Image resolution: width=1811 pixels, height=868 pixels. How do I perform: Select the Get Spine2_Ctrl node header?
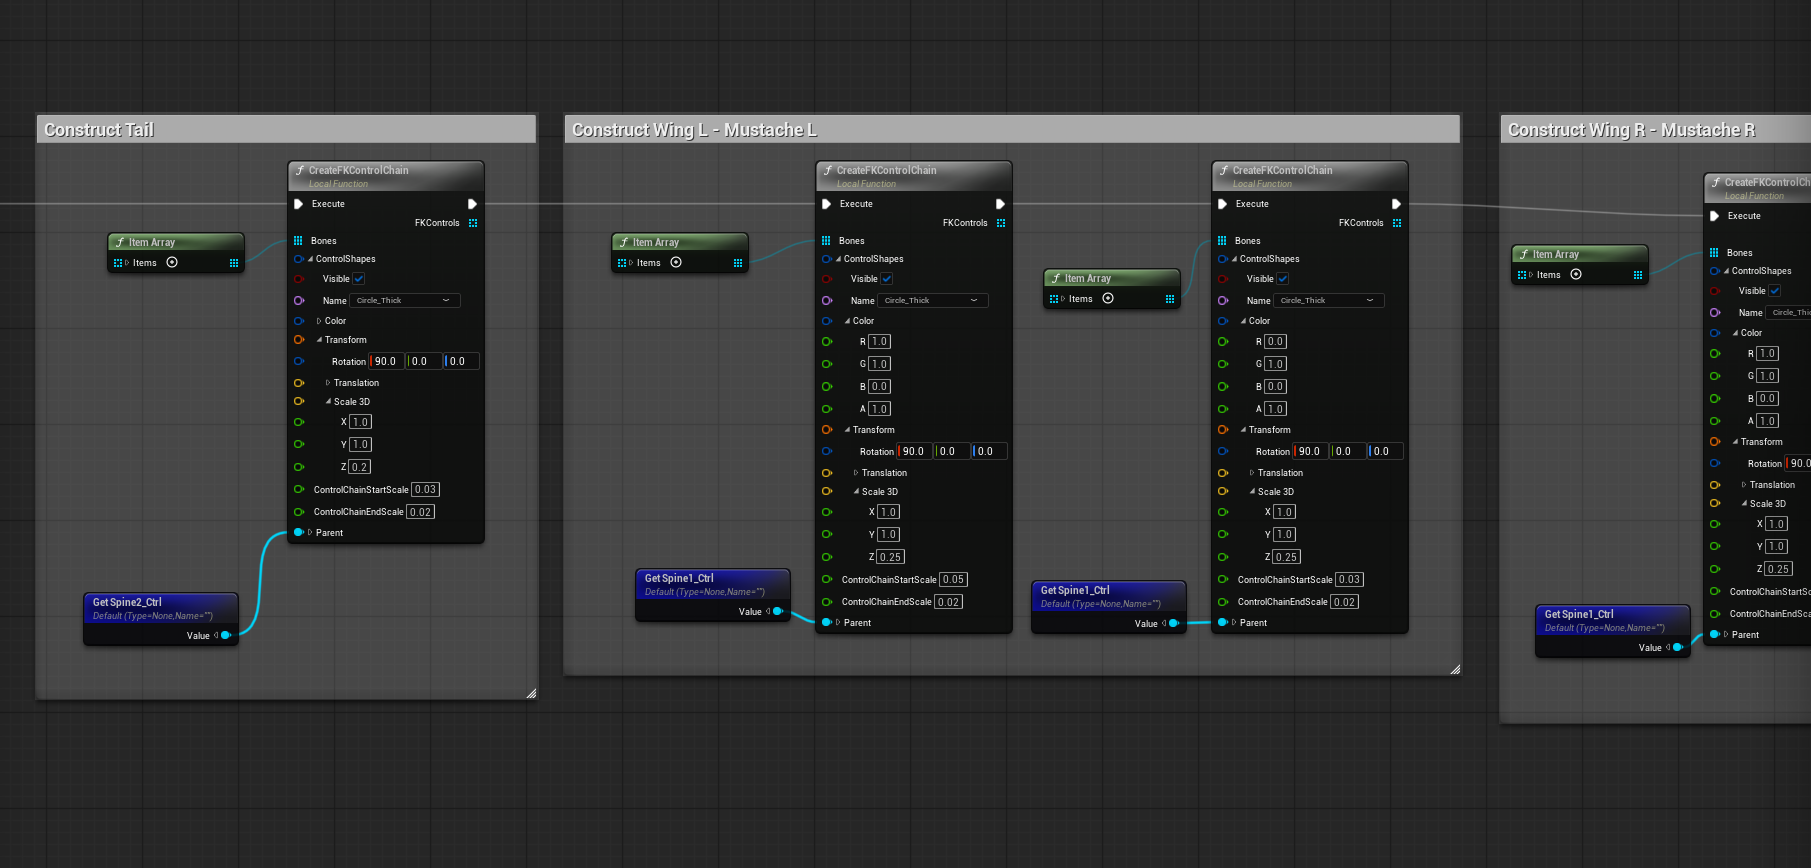pyautogui.click(x=127, y=602)
